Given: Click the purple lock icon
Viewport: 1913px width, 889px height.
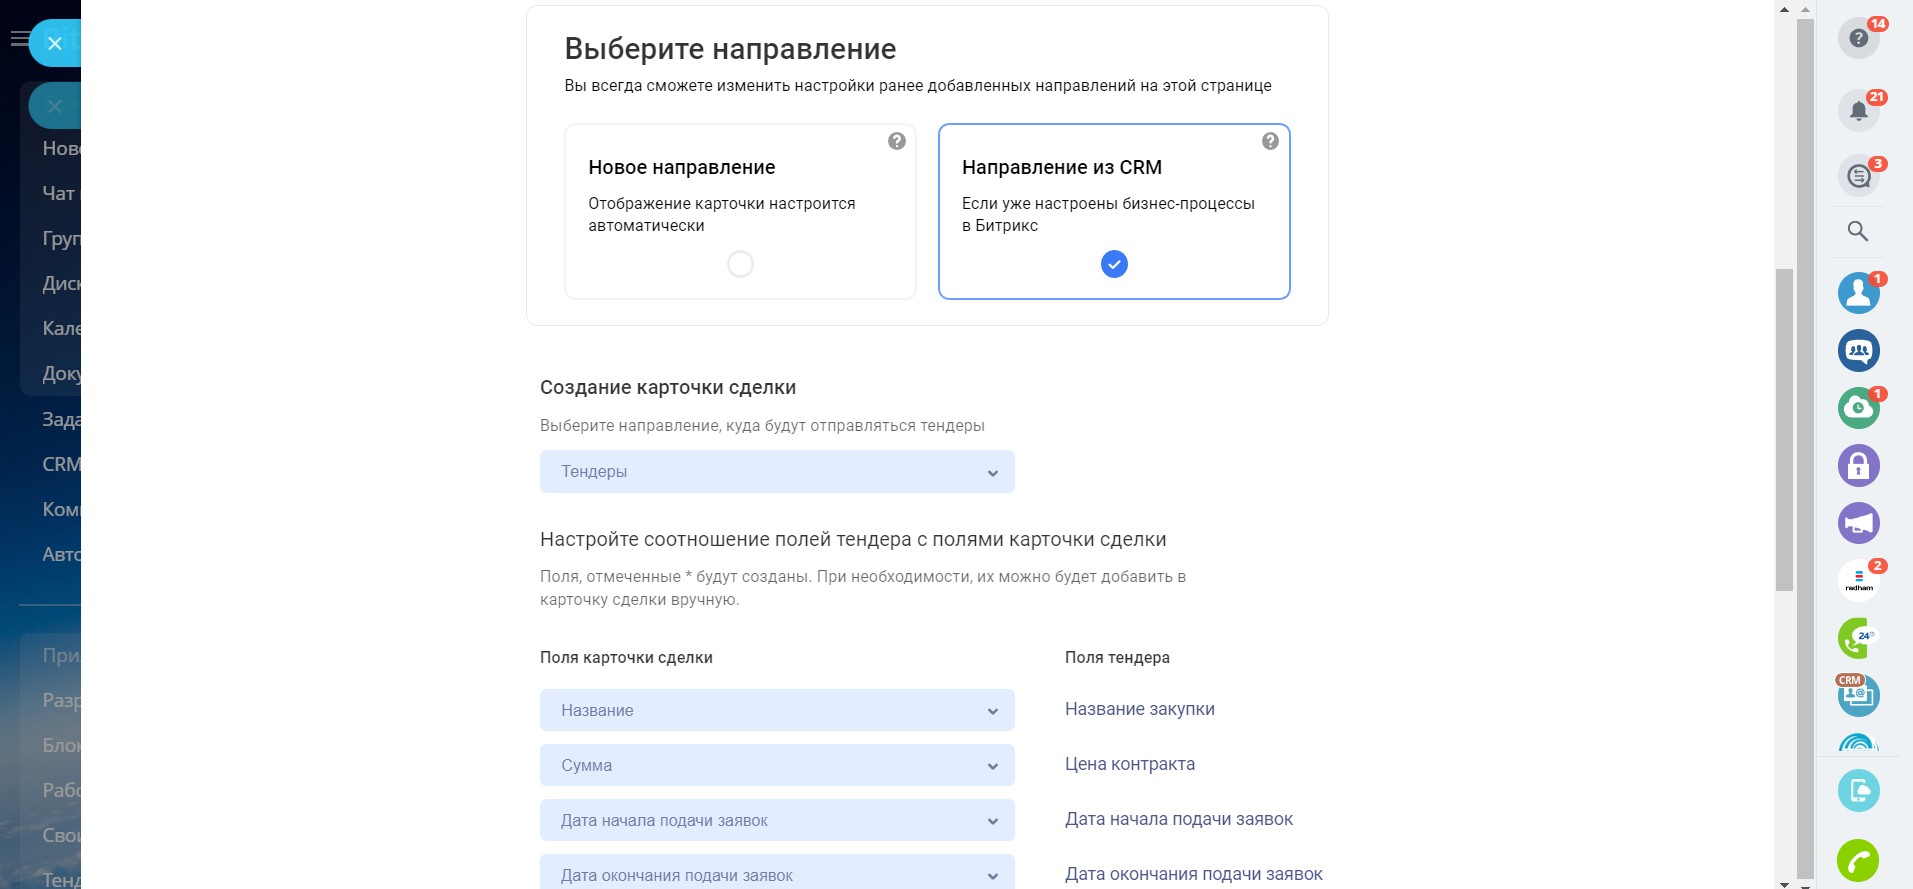Looking at the screenshot, I should (1858, 466).
